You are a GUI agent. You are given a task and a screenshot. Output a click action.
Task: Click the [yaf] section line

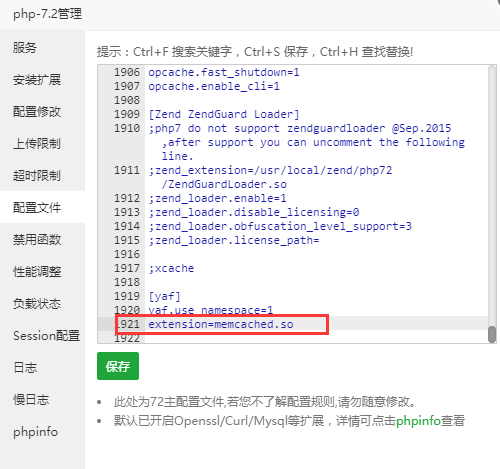pos(165,296)
